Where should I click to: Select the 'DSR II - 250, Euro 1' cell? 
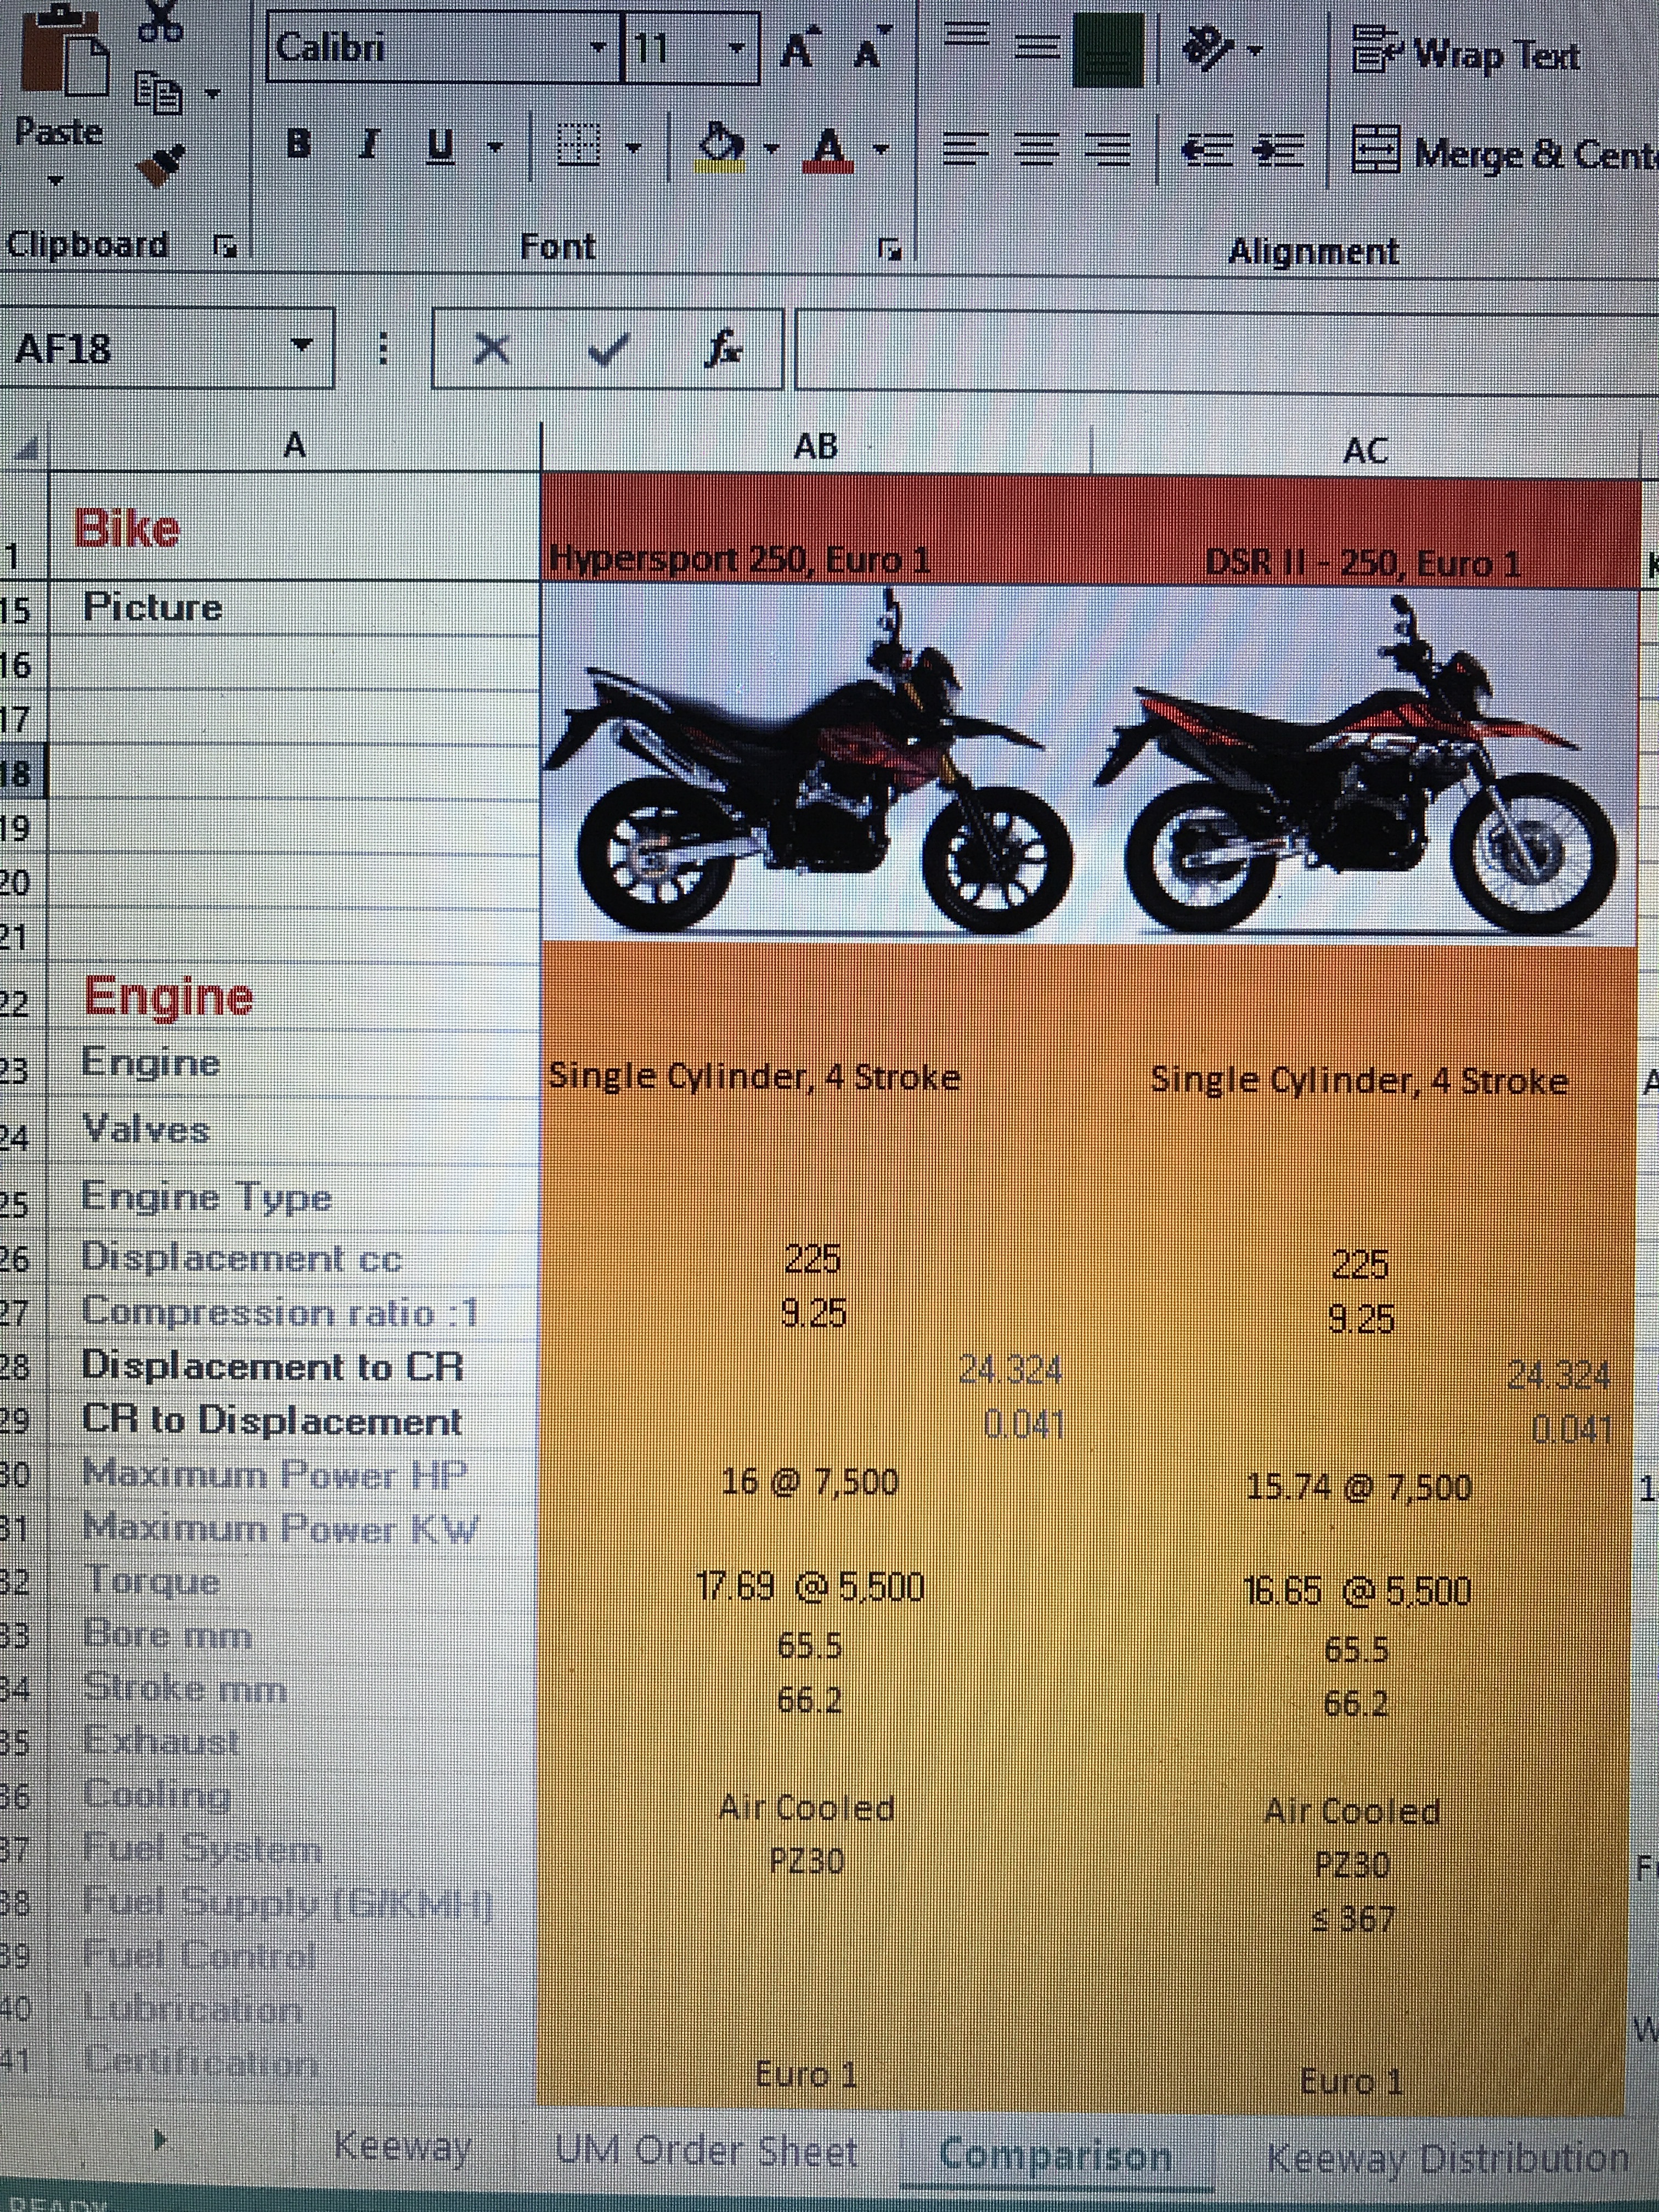point(1365,532)
